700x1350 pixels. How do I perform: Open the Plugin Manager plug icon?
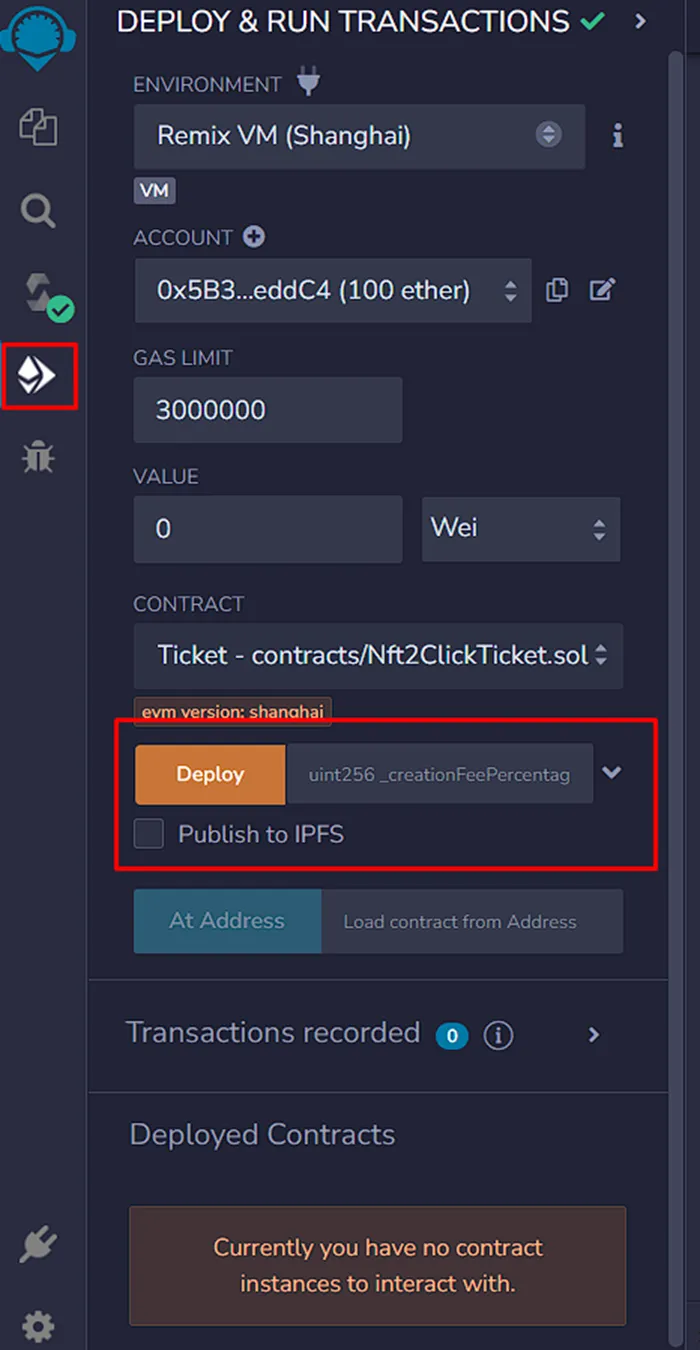(x=39, y=1245)
